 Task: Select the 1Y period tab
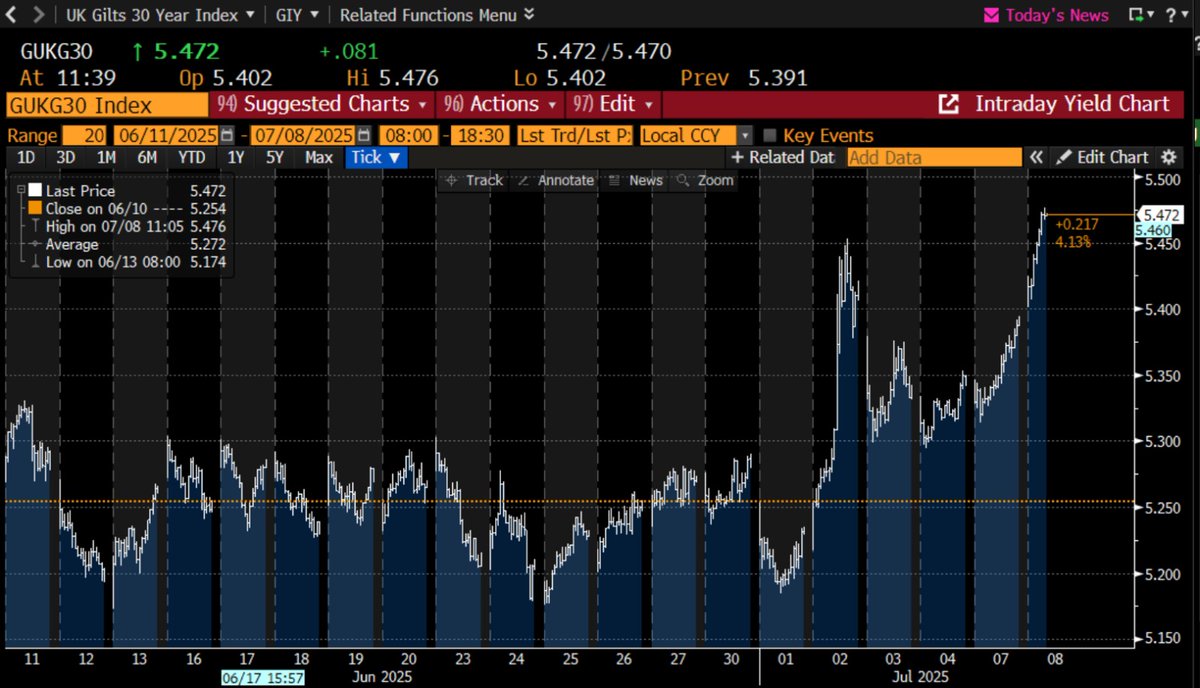[236, 157]
